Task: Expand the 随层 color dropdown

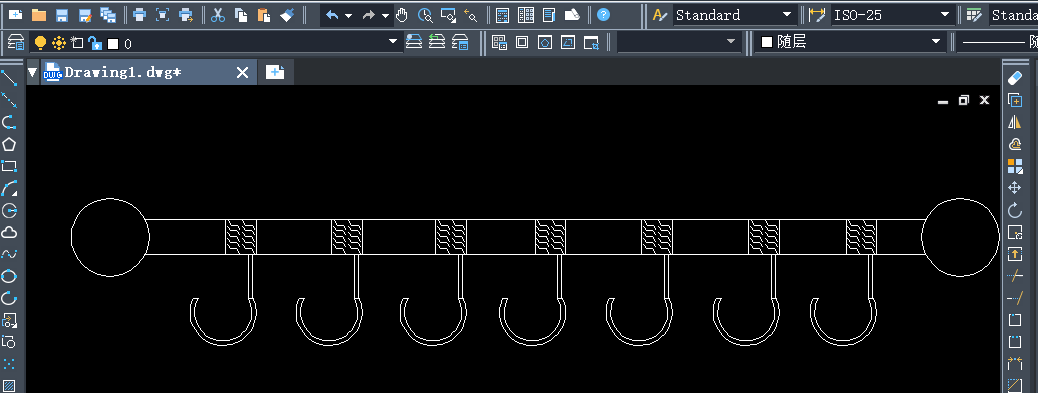Action: tap(936, 42)
